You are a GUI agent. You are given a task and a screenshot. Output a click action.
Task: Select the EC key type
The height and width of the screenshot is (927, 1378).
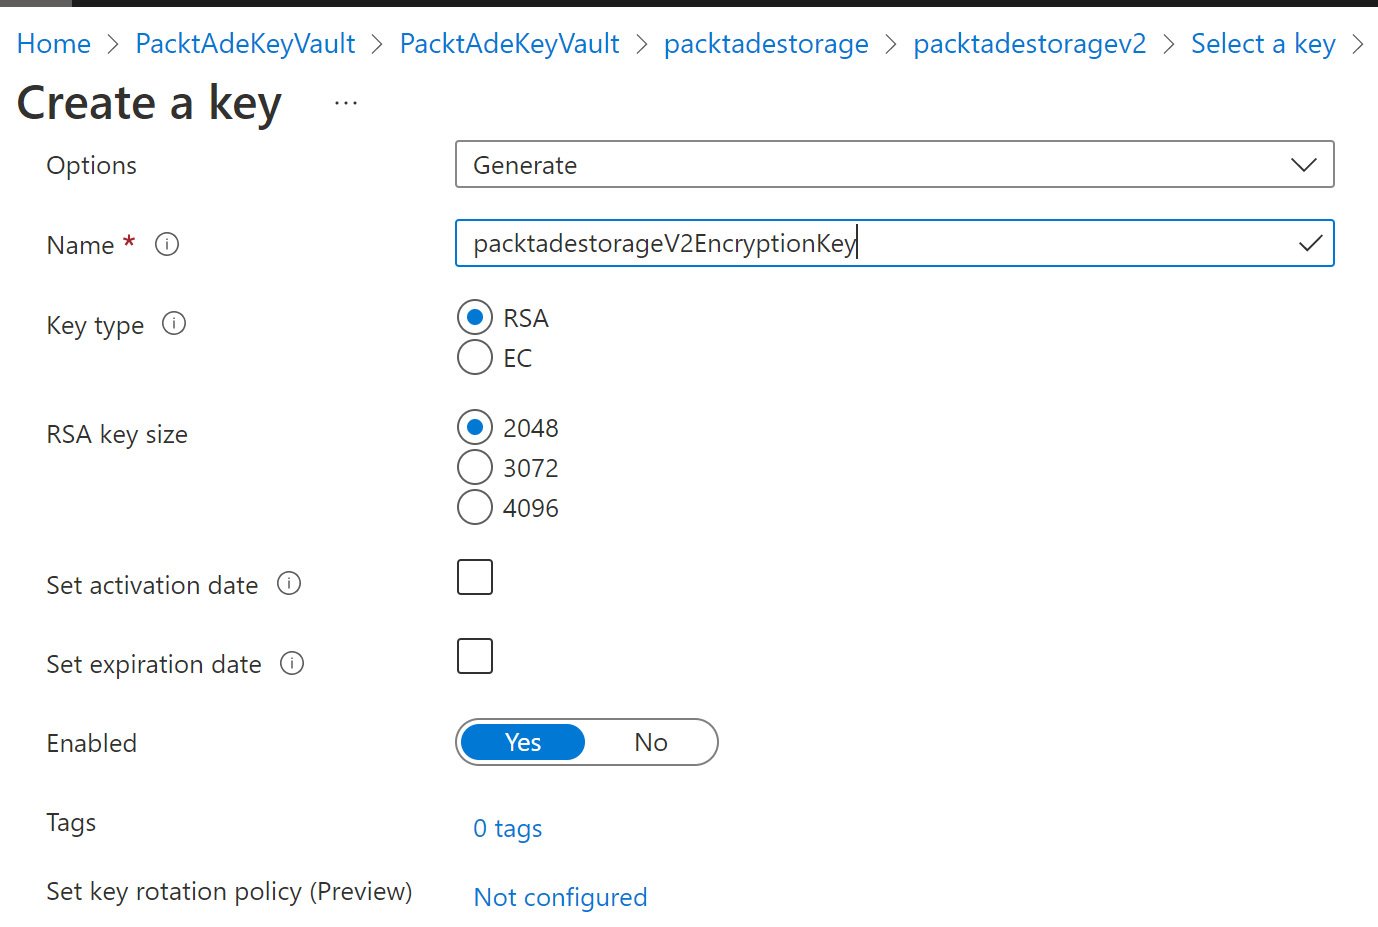coord(475,357)
